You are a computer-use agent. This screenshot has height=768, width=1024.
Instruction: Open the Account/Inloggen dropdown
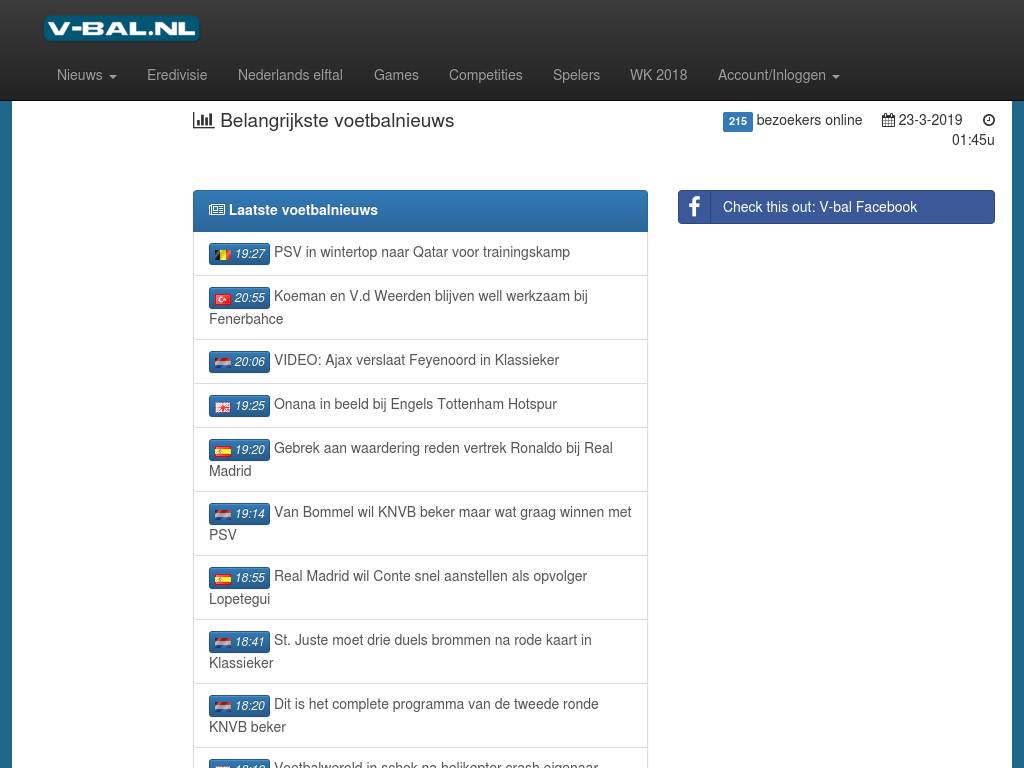[777, 75]
